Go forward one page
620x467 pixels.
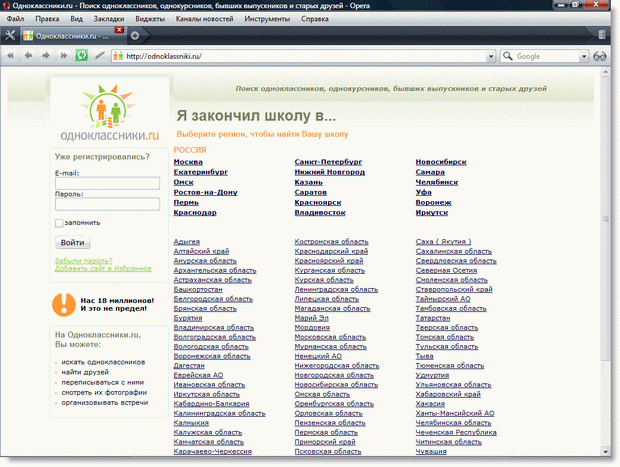(46, 56)
